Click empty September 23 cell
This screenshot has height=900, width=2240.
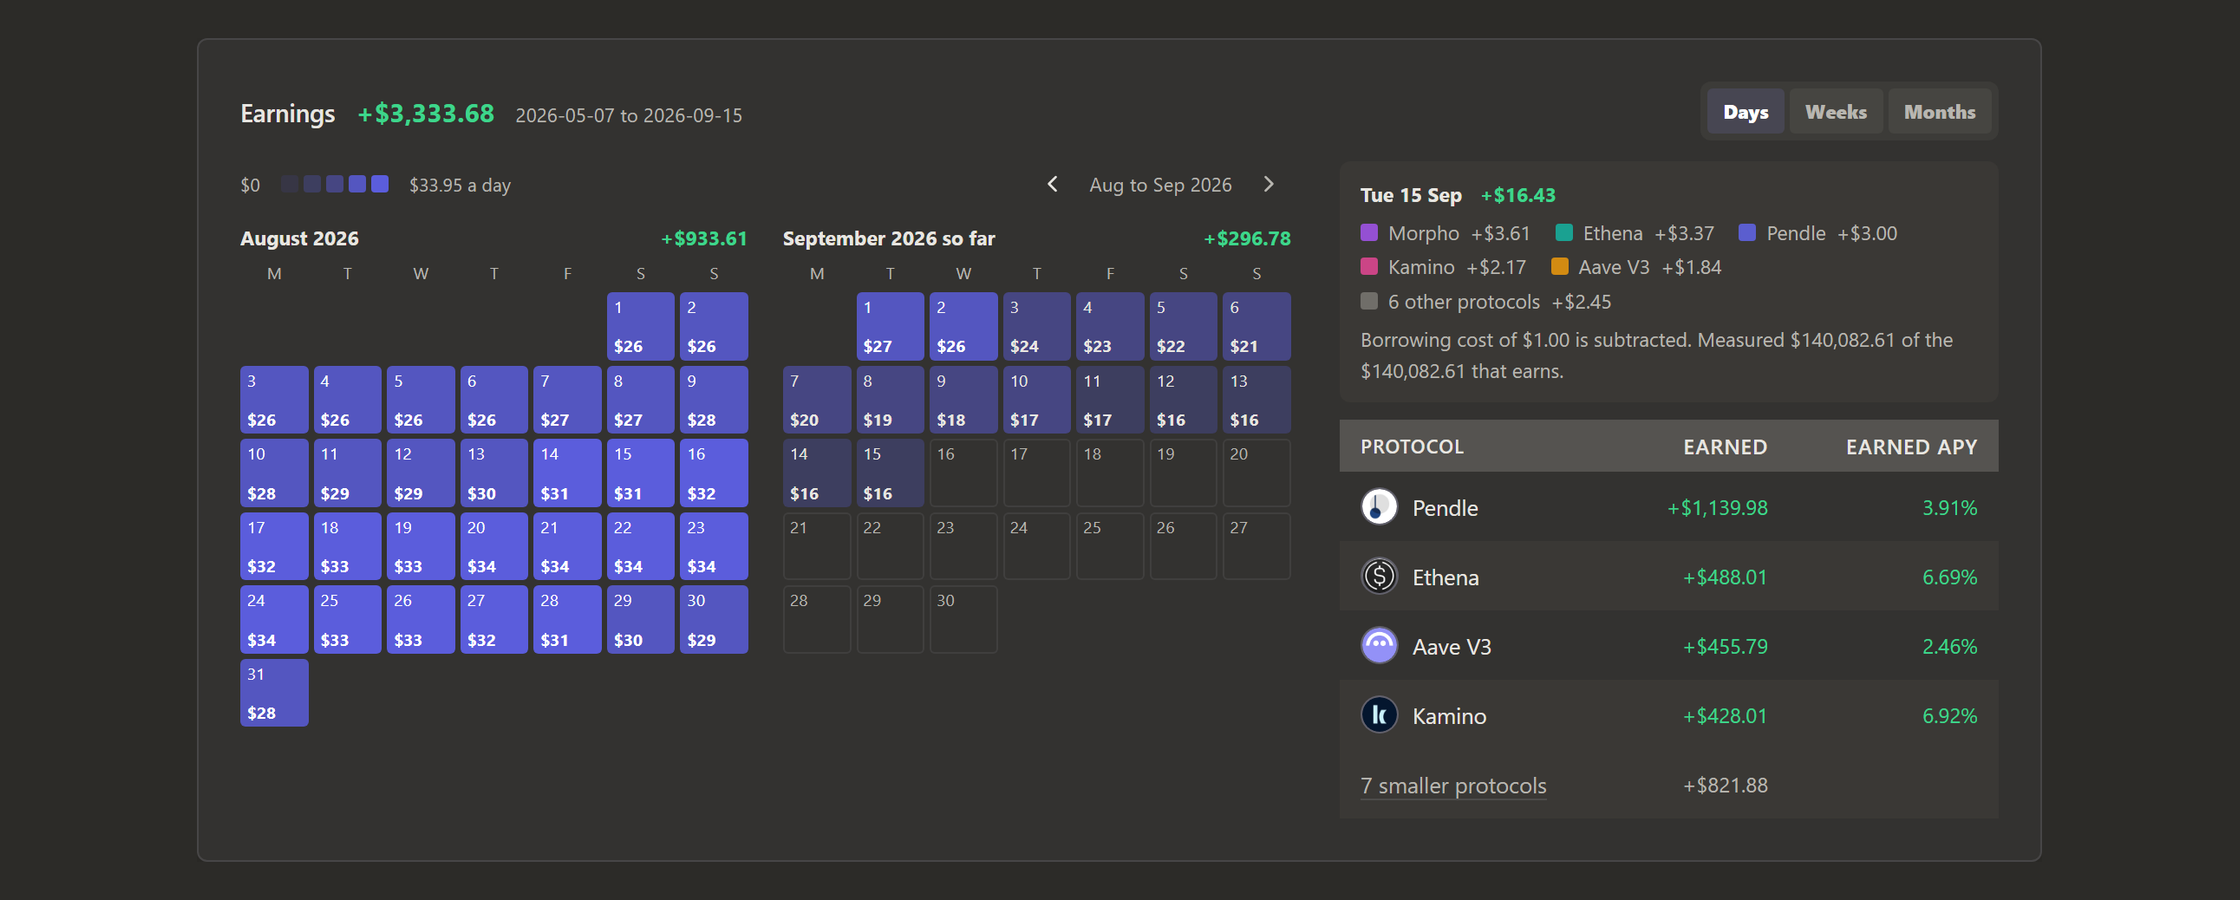click(964, 546)
